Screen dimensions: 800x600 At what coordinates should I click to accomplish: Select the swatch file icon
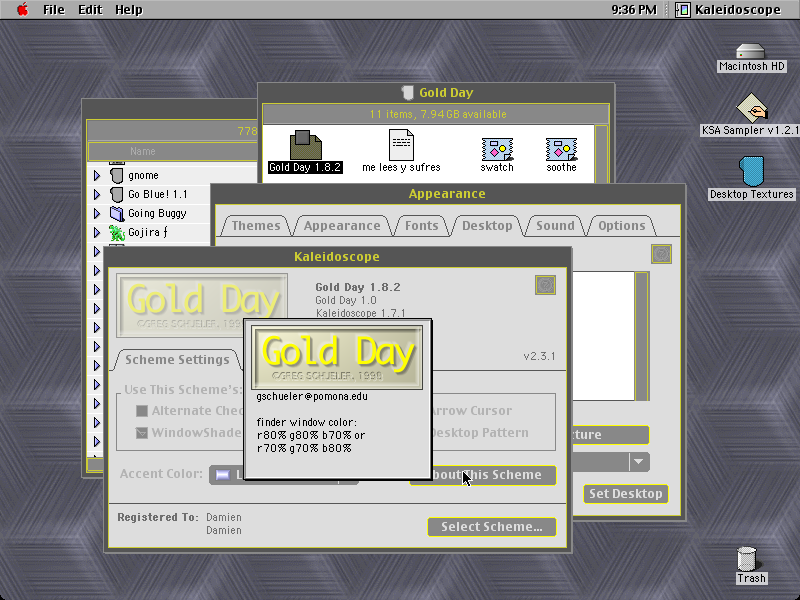point(497,149)
